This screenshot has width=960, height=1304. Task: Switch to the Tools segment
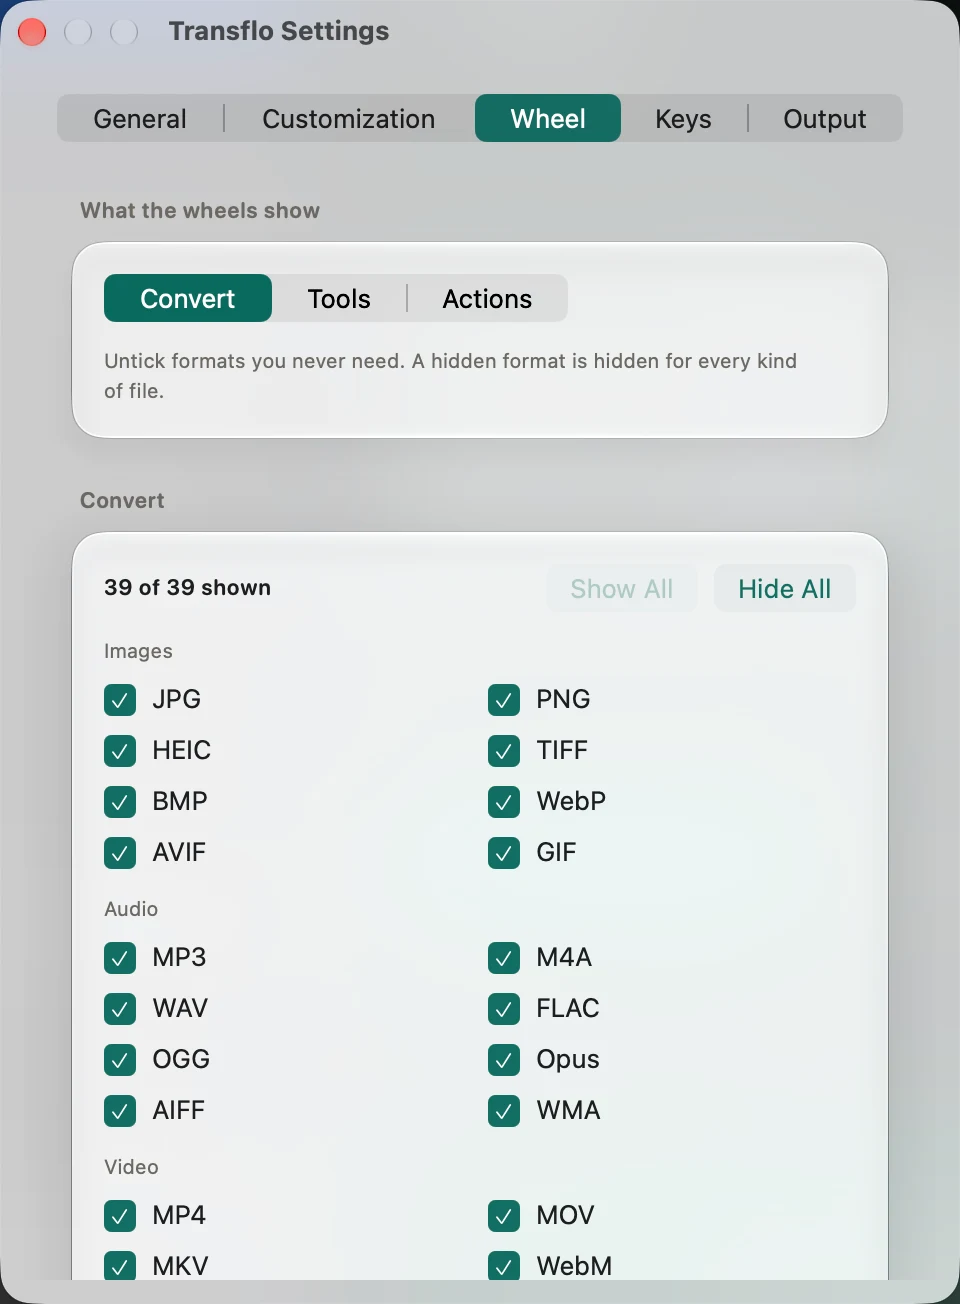339,299
